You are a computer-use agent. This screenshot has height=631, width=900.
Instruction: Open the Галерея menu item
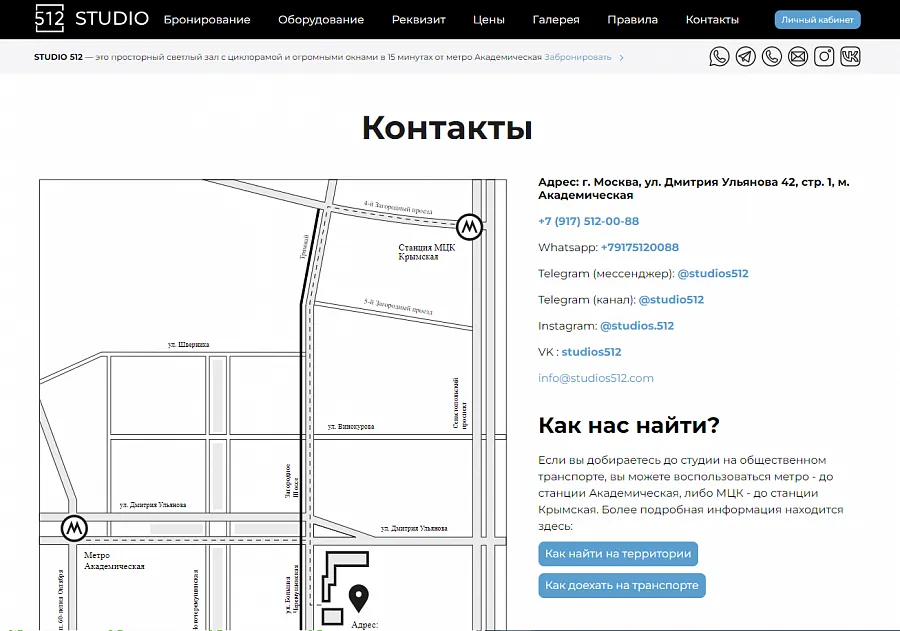point(556,20)
